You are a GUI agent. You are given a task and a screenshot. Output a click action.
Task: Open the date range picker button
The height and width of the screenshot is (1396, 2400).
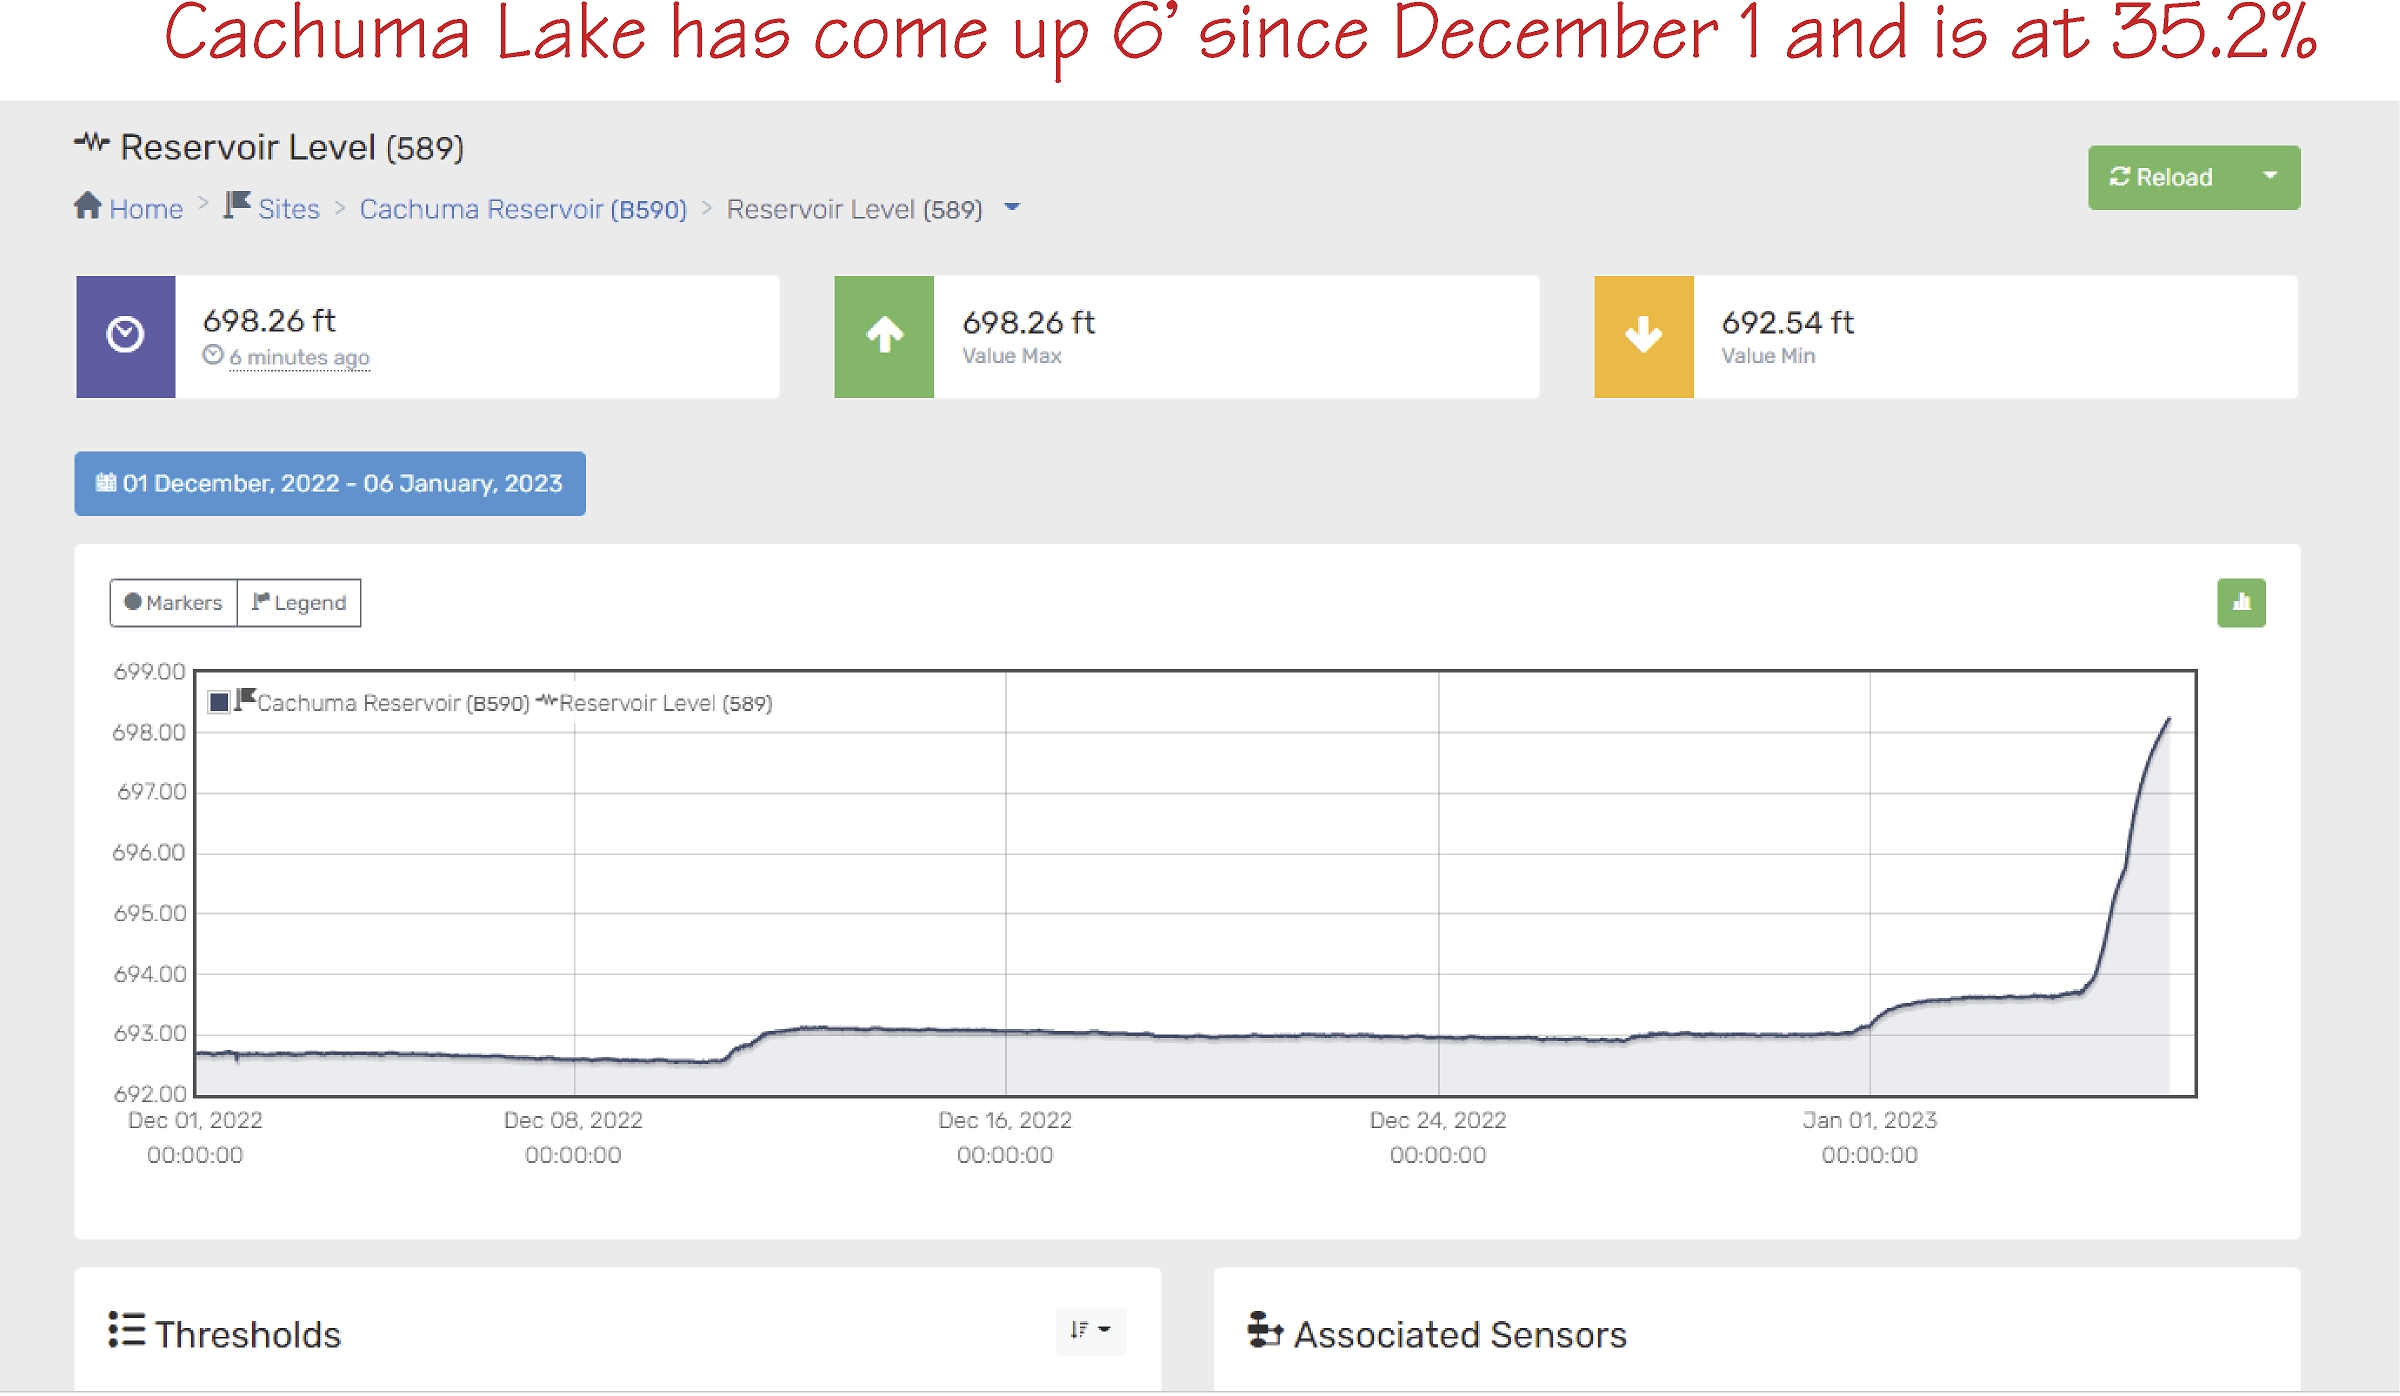tap(330, 484)
